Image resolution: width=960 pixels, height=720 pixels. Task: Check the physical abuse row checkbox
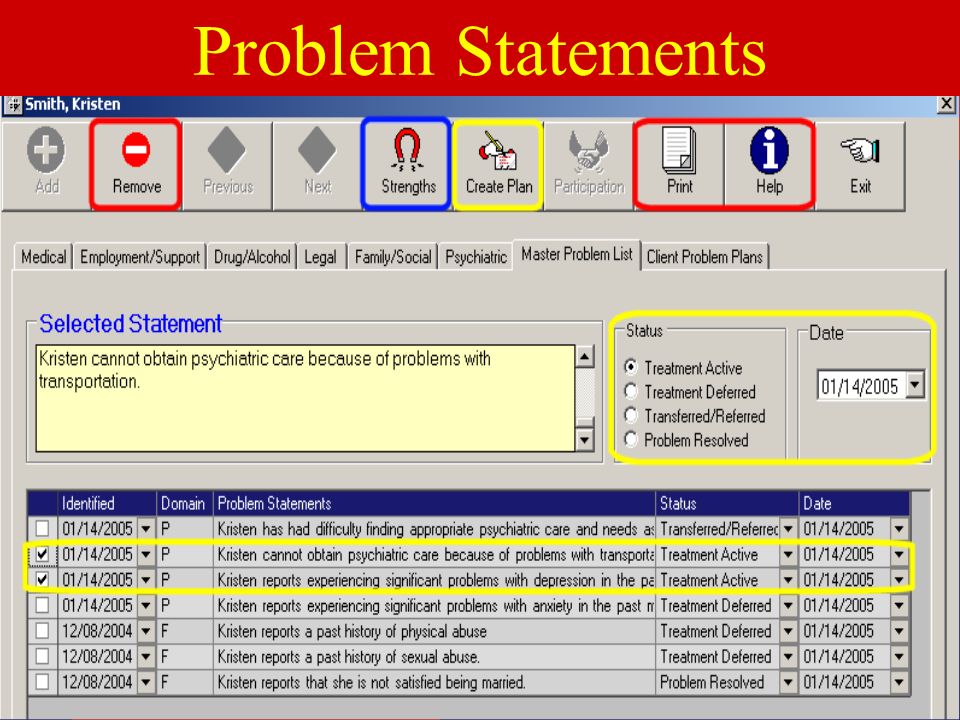[x=42, y=631]
